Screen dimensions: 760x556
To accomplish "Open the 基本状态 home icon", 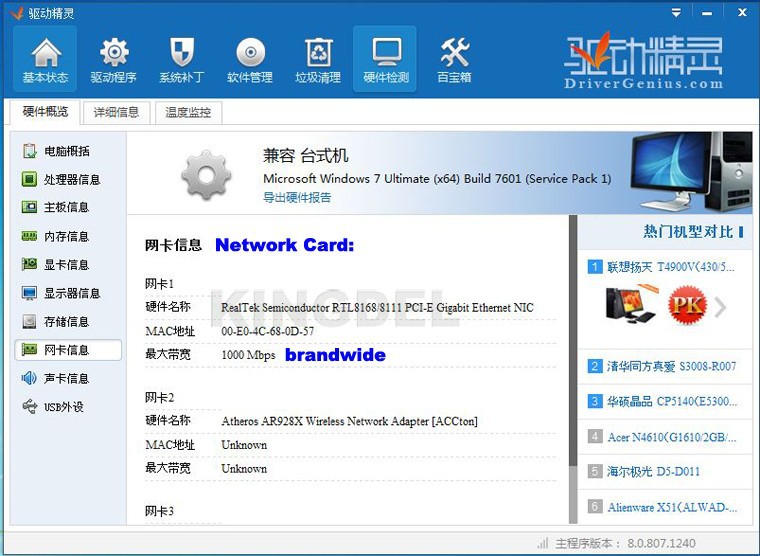I will (x=45, y=58).
